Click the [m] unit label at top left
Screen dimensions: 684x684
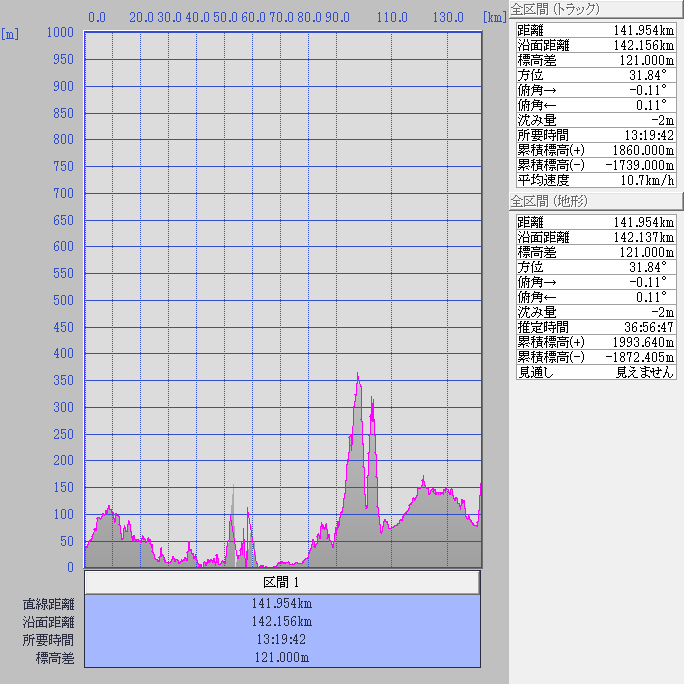(11, 33)
